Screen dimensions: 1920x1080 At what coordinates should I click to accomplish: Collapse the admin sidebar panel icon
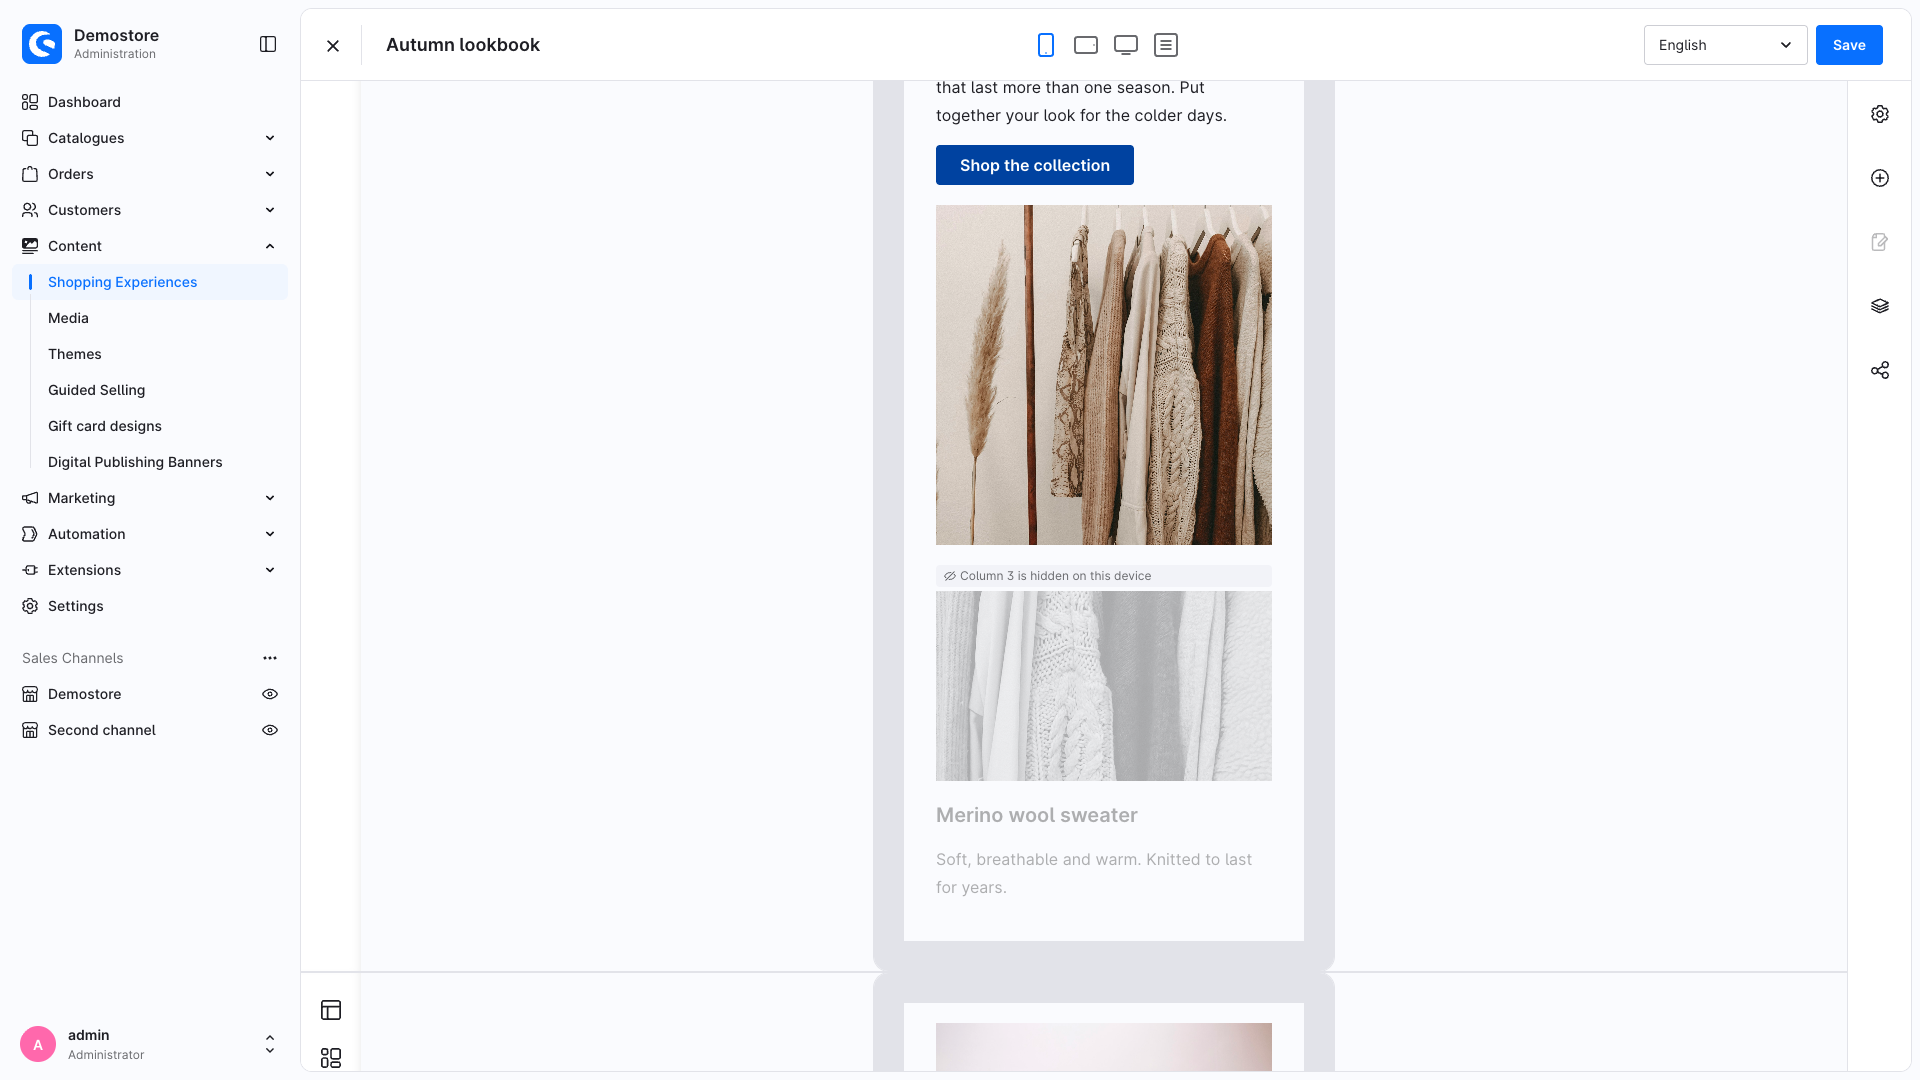(x=268, y=44)
